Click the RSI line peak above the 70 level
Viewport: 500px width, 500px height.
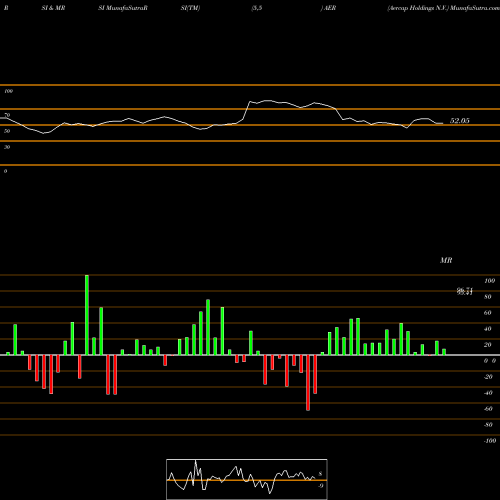[267, 100]
